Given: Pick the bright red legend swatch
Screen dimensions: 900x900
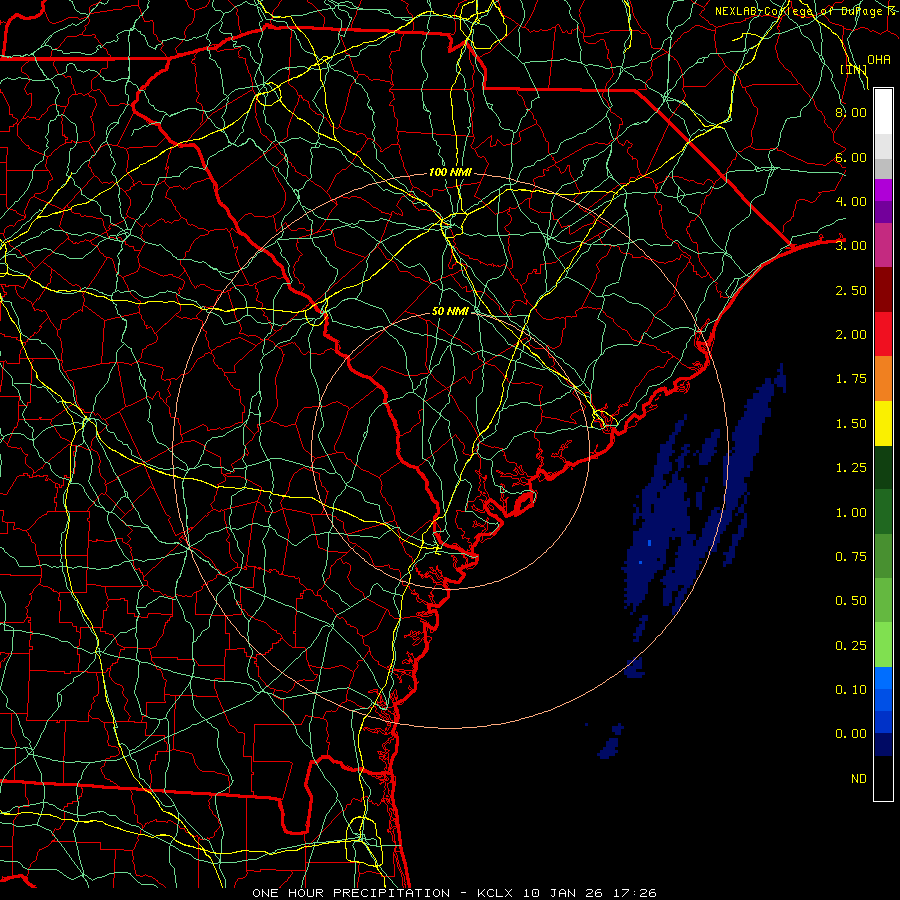Looking at the screenshot, I should tap(883, 334).
